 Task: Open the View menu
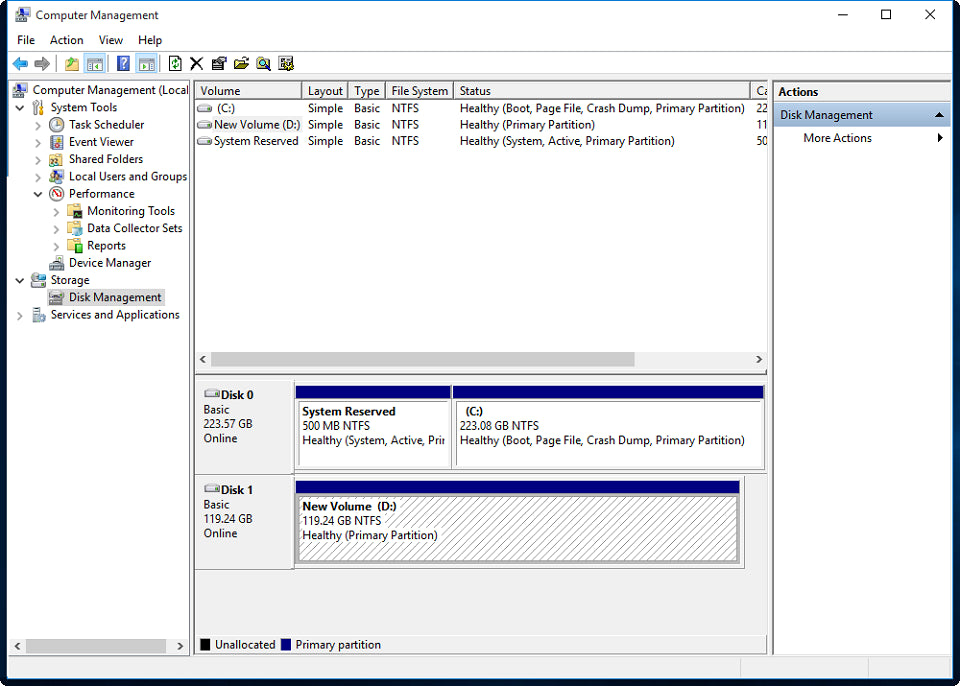click(x=111, y=40)
